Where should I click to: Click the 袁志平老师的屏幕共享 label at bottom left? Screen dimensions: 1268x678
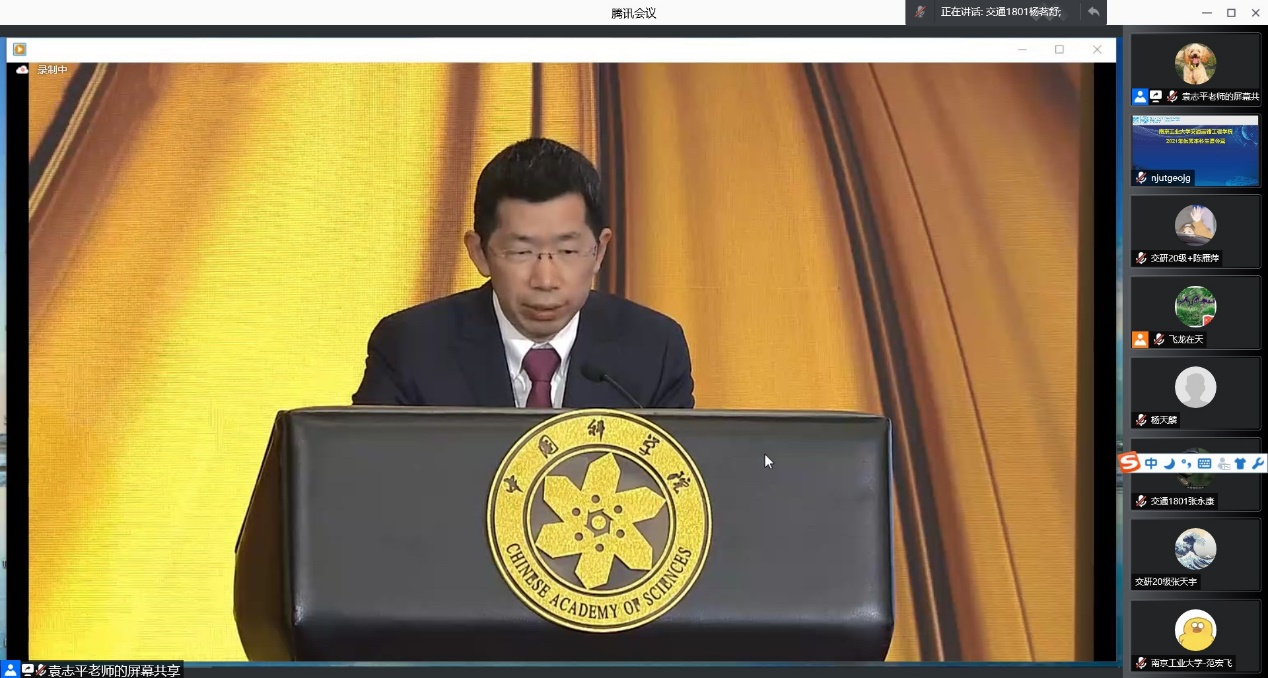(x=114, y=670)
